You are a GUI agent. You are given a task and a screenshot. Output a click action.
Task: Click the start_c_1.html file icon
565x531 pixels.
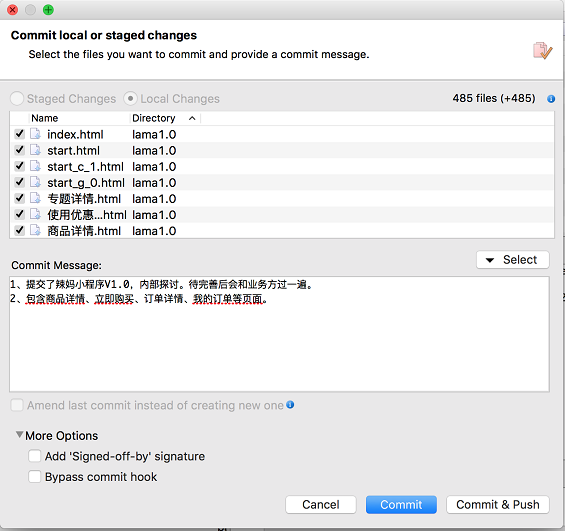(x=35, y=166)
